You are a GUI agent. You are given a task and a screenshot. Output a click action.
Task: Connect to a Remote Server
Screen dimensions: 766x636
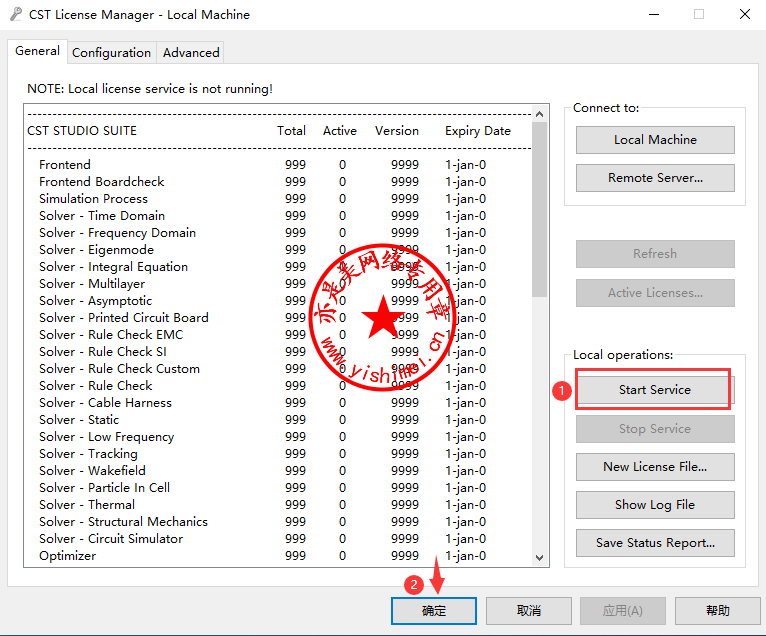point(655,178)
